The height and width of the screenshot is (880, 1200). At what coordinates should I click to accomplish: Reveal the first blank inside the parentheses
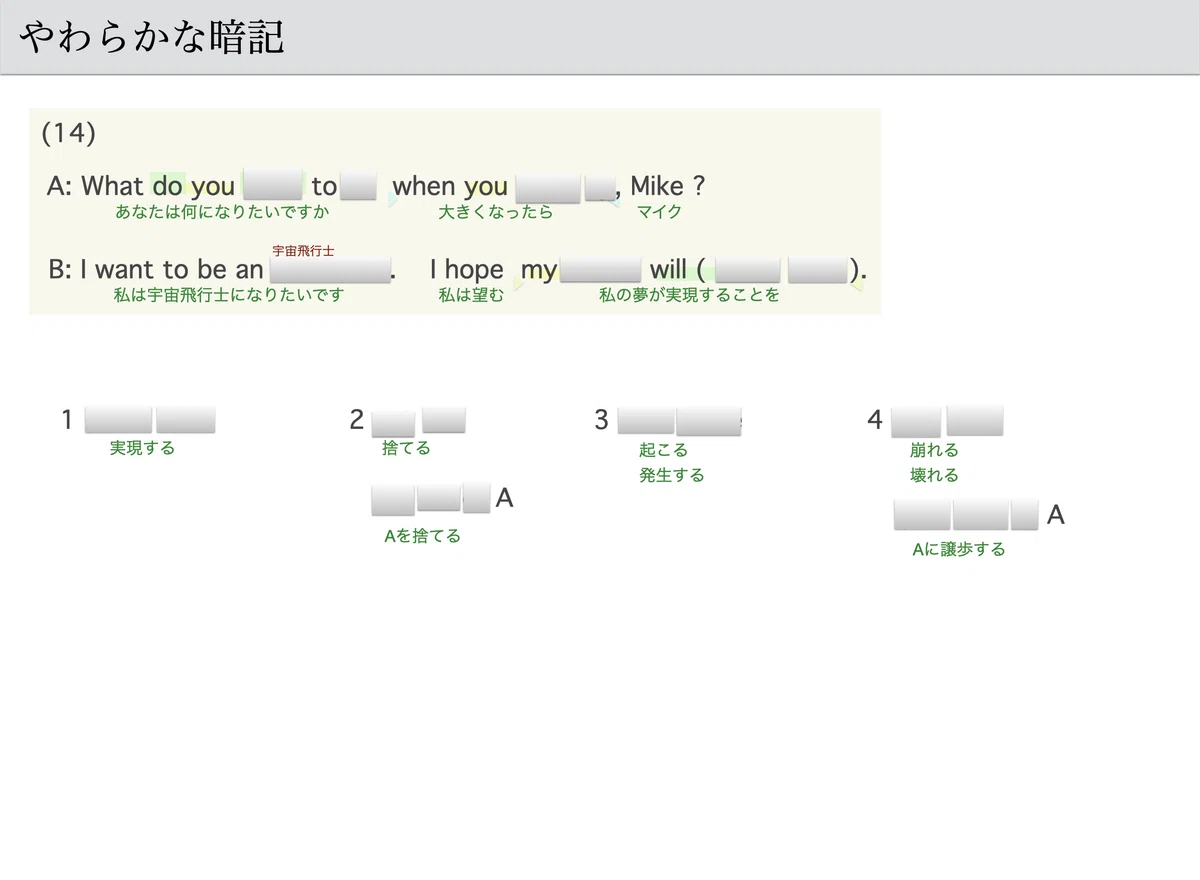tap(748, 270)
